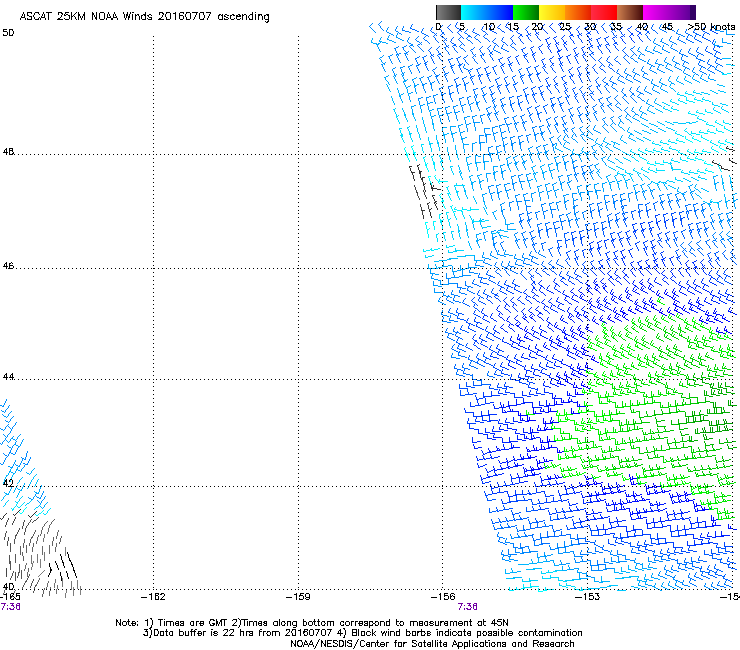
Task: Click the "-153" longitude axis label
Action: [588, 597]
